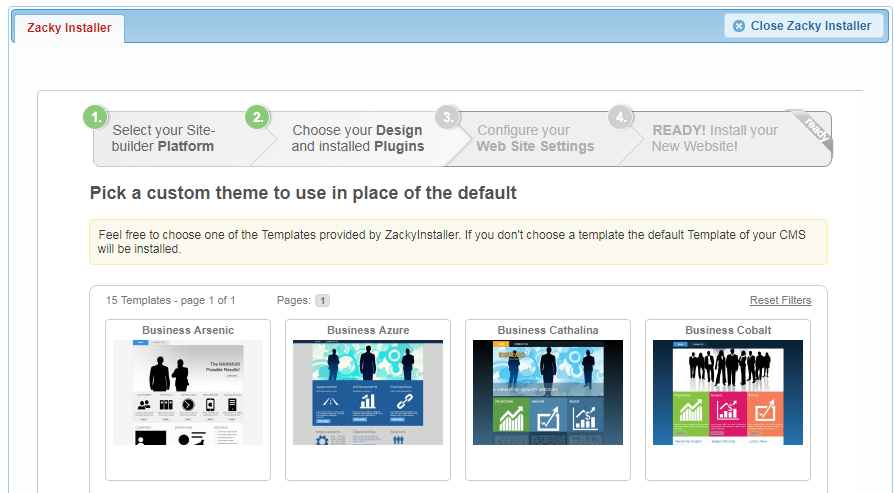Image resolution: width=894 pixels, height=493 pixels.
Task: Click the green step 2 number badge
Action: 258,117
